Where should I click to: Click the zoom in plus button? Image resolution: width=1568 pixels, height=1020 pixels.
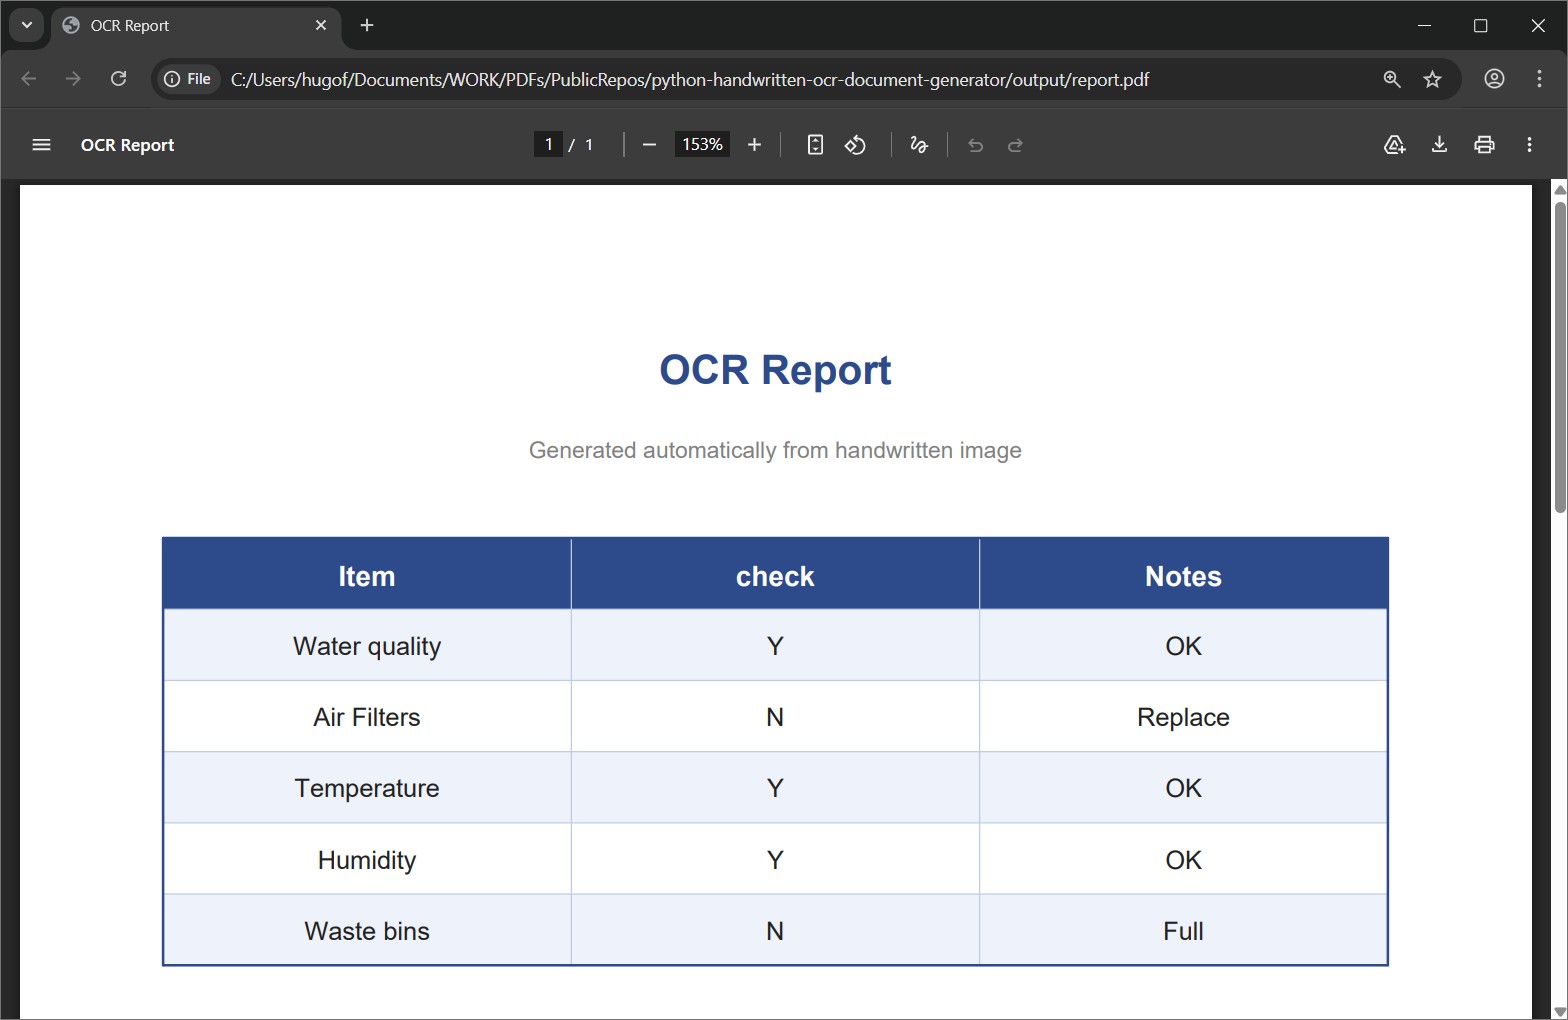click(754, 145)
